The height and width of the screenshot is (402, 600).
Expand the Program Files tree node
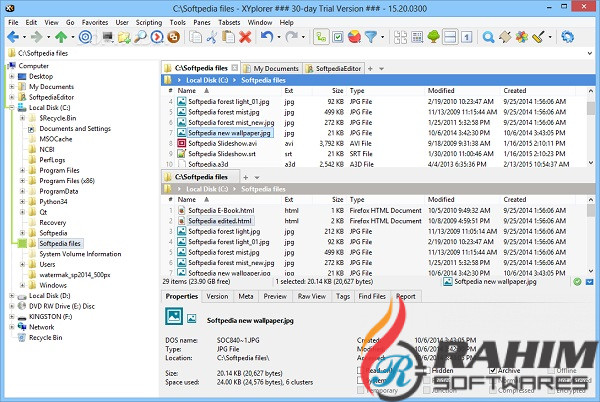(x=22, y=170)
